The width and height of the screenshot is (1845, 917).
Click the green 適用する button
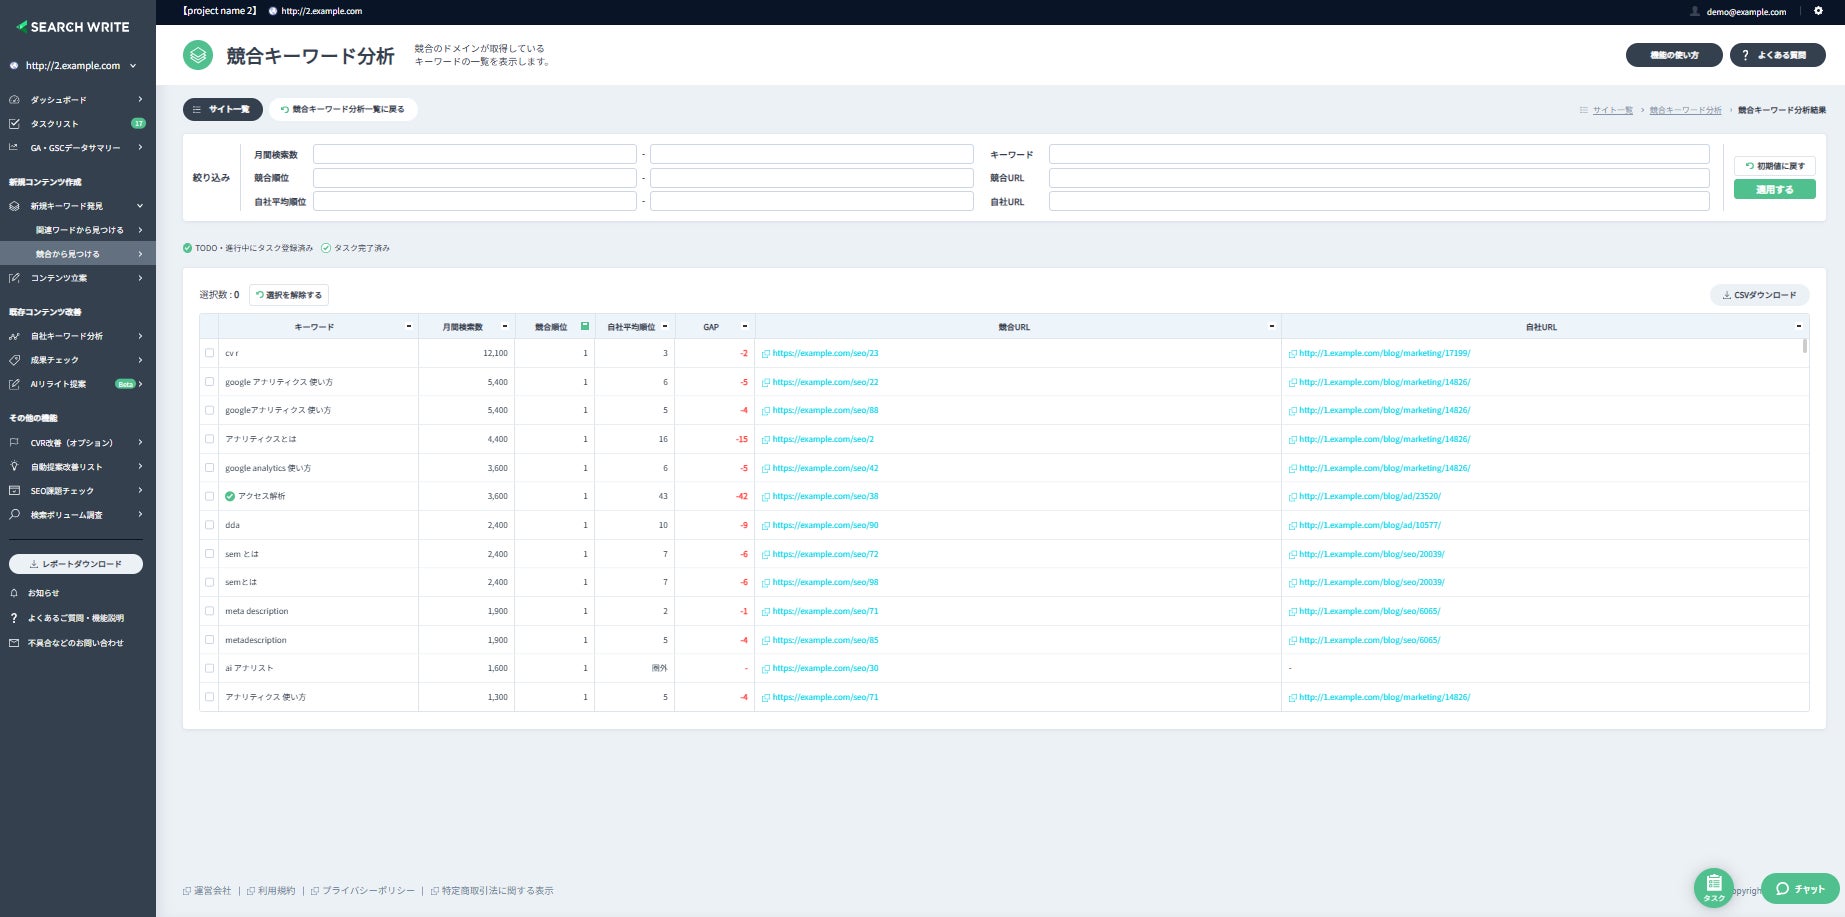(1774, 190)
